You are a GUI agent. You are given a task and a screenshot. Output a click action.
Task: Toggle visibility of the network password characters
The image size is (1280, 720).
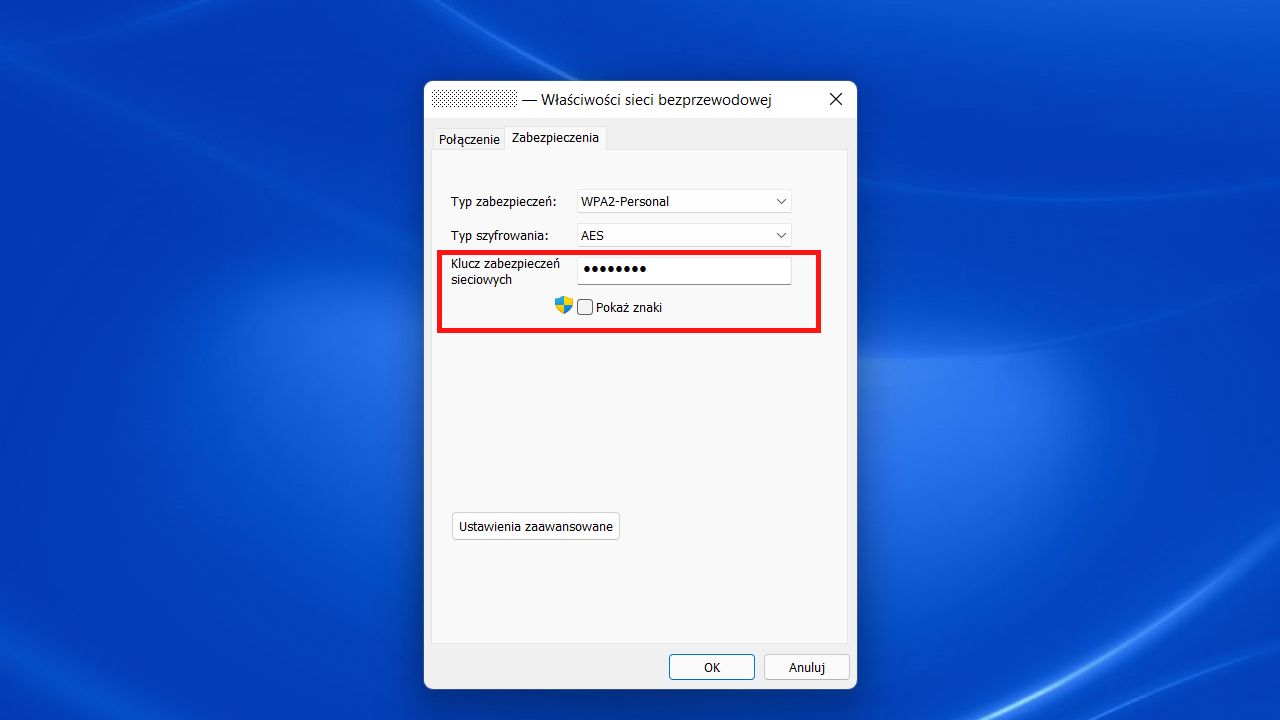[585, 307]
